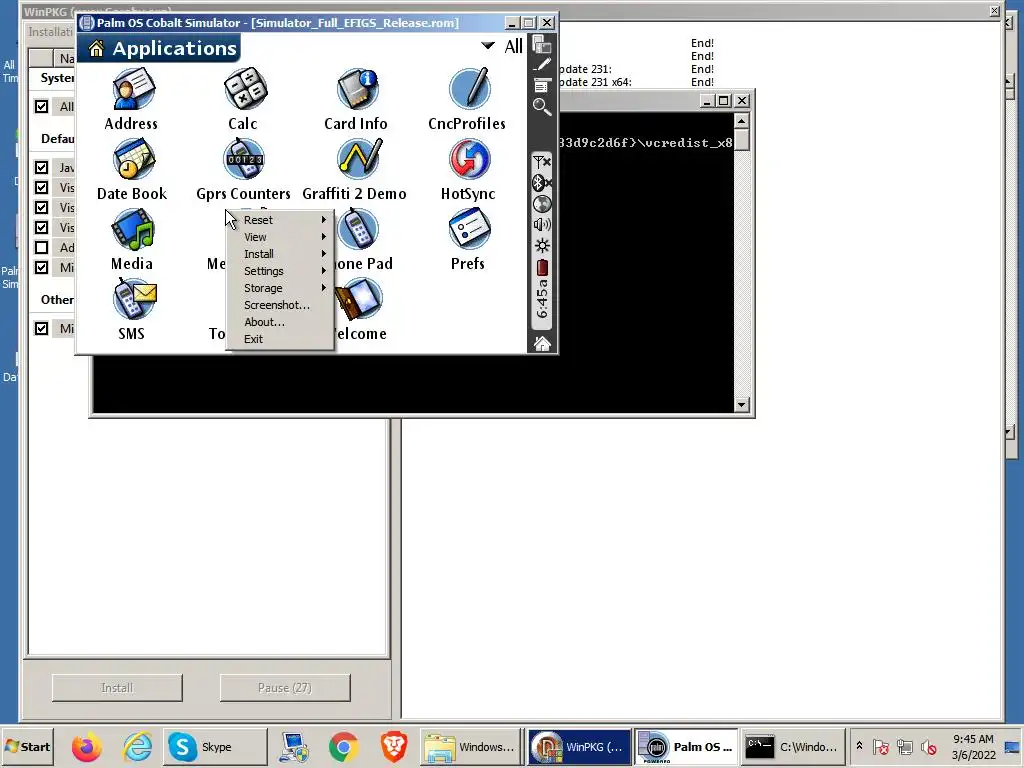Click the antenna signal status icon

click(x=542, y=161)
